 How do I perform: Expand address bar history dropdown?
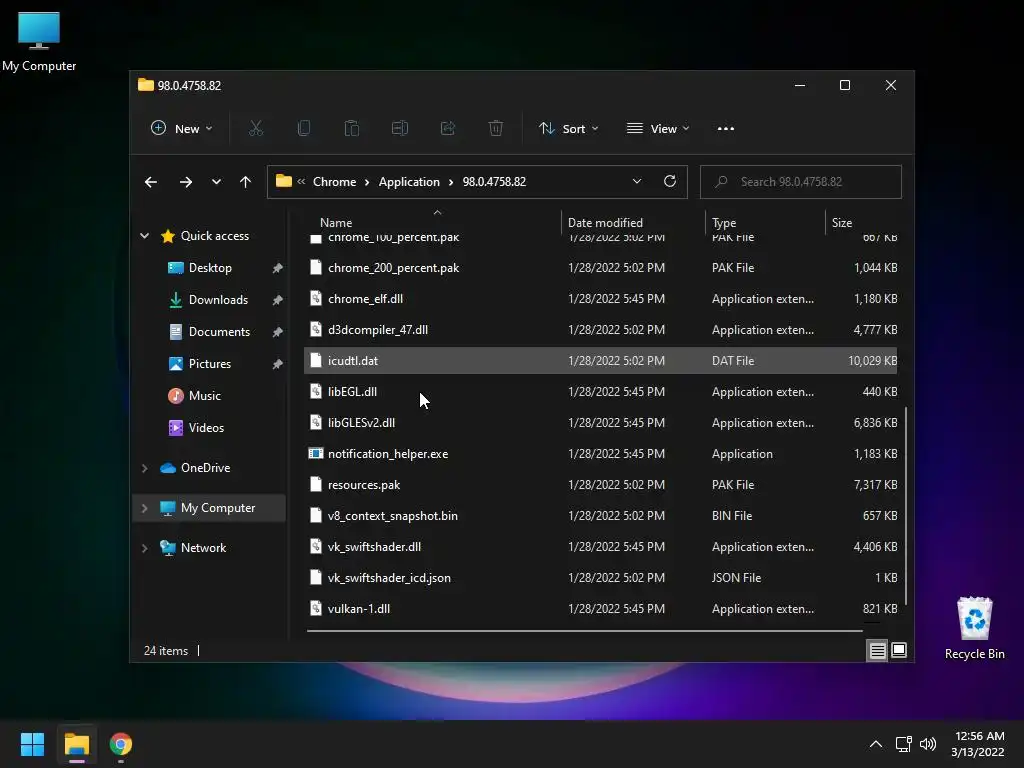pyautogui.click(x=637, y=182)
